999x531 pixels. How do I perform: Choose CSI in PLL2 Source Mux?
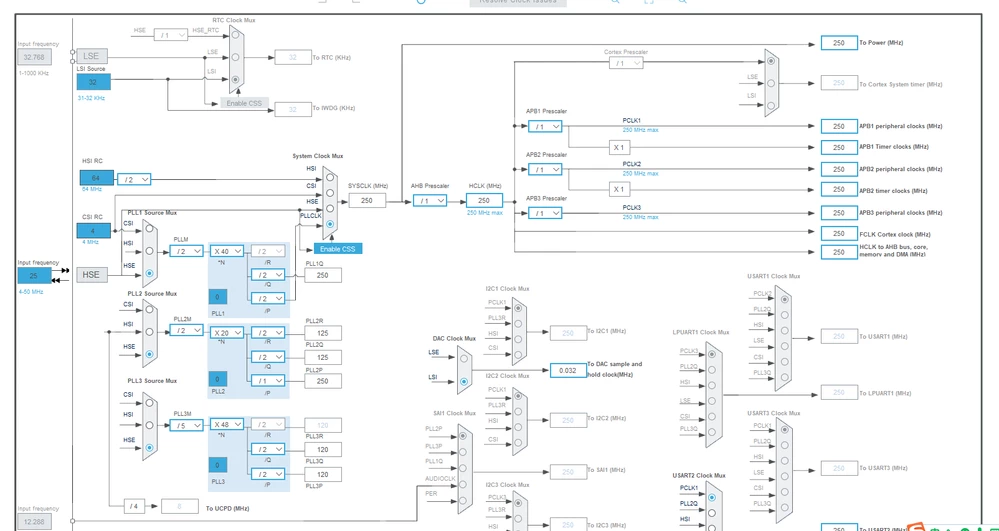click(x=149, y=310)
